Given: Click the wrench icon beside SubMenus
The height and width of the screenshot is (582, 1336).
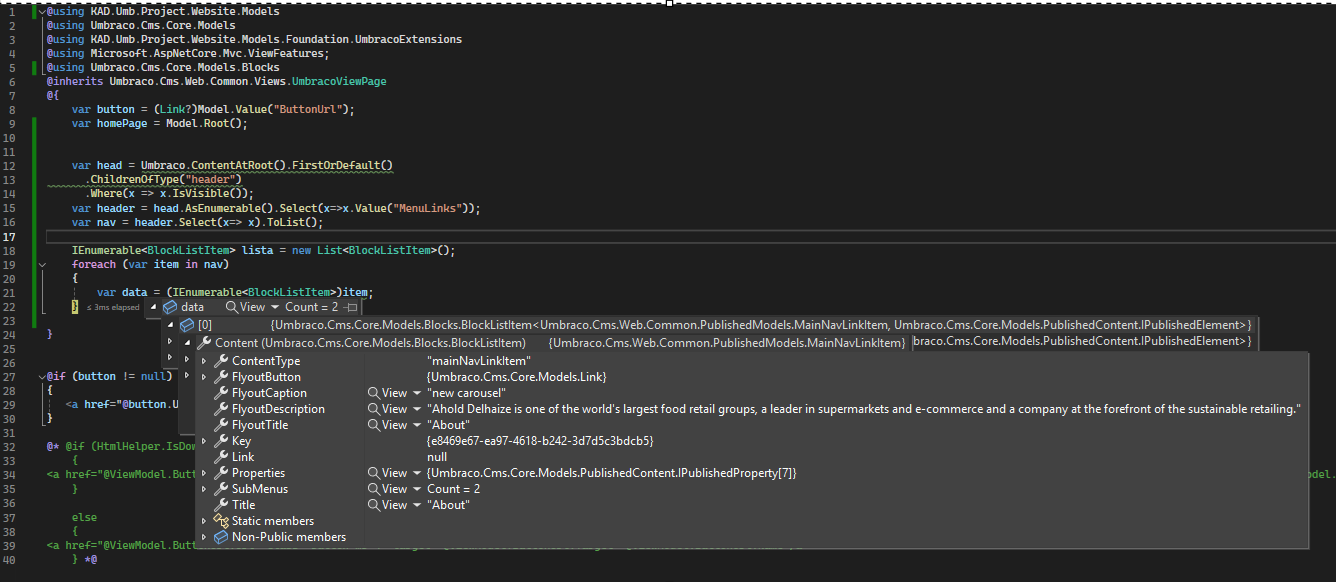Looking at the screenshot, I should [221, 489].
